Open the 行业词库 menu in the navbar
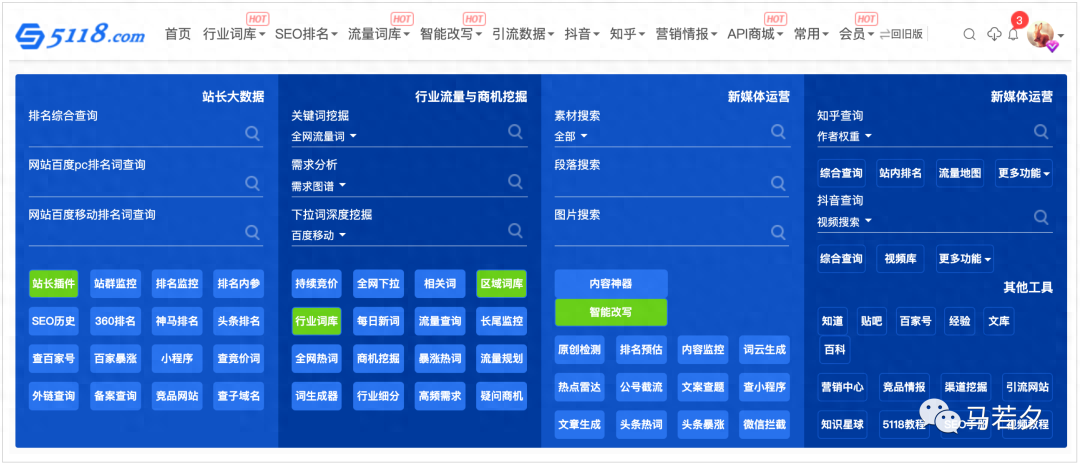The image size is (1080, 466). point(234,34)
